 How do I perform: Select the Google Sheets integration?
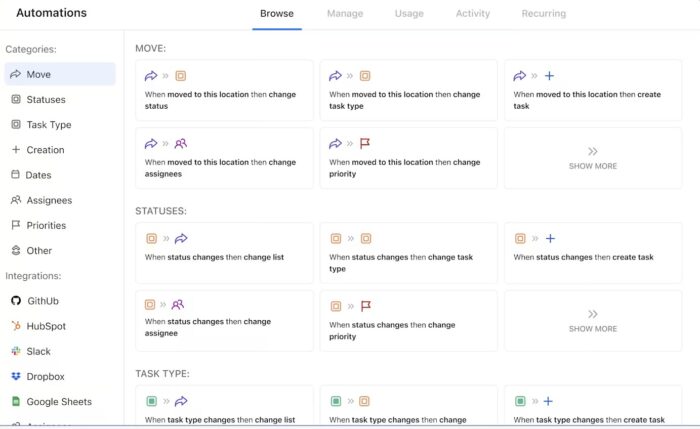point(59,402)
